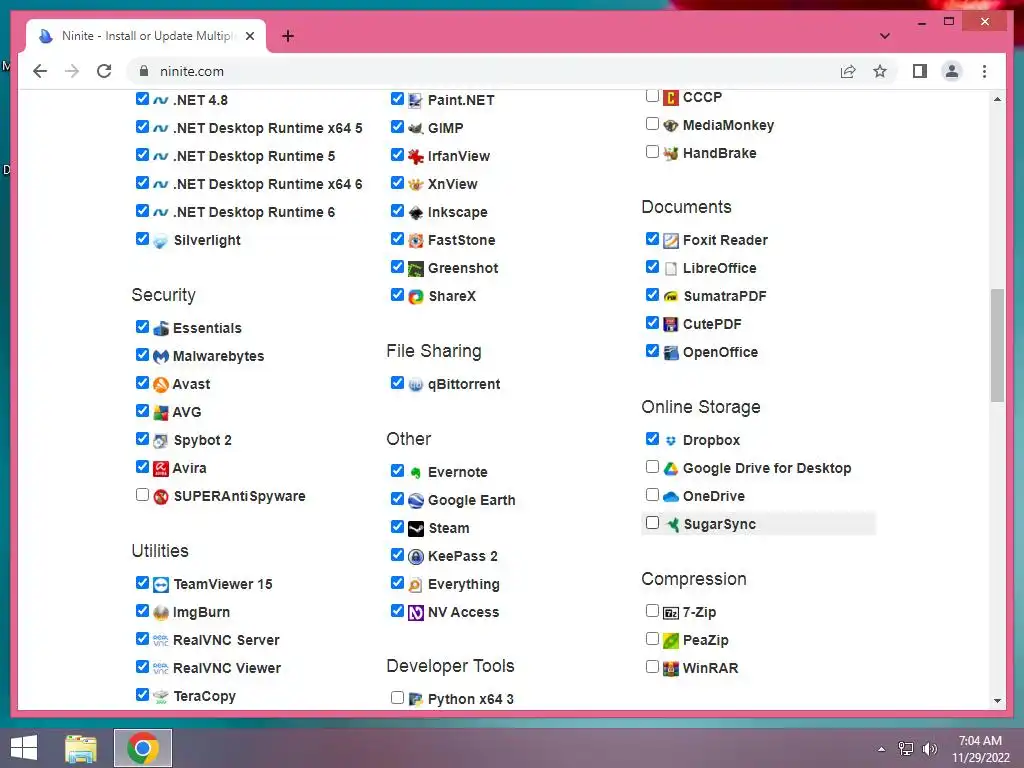The image size is (1024, 768).
Task: Click the AVG icon
Action: pos(161,413)
